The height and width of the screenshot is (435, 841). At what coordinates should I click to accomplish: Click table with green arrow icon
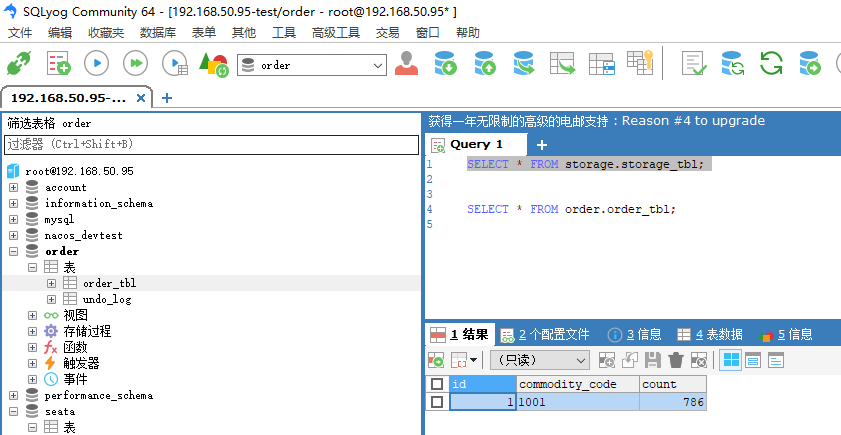pyautogui.click(x=562, y=63)
